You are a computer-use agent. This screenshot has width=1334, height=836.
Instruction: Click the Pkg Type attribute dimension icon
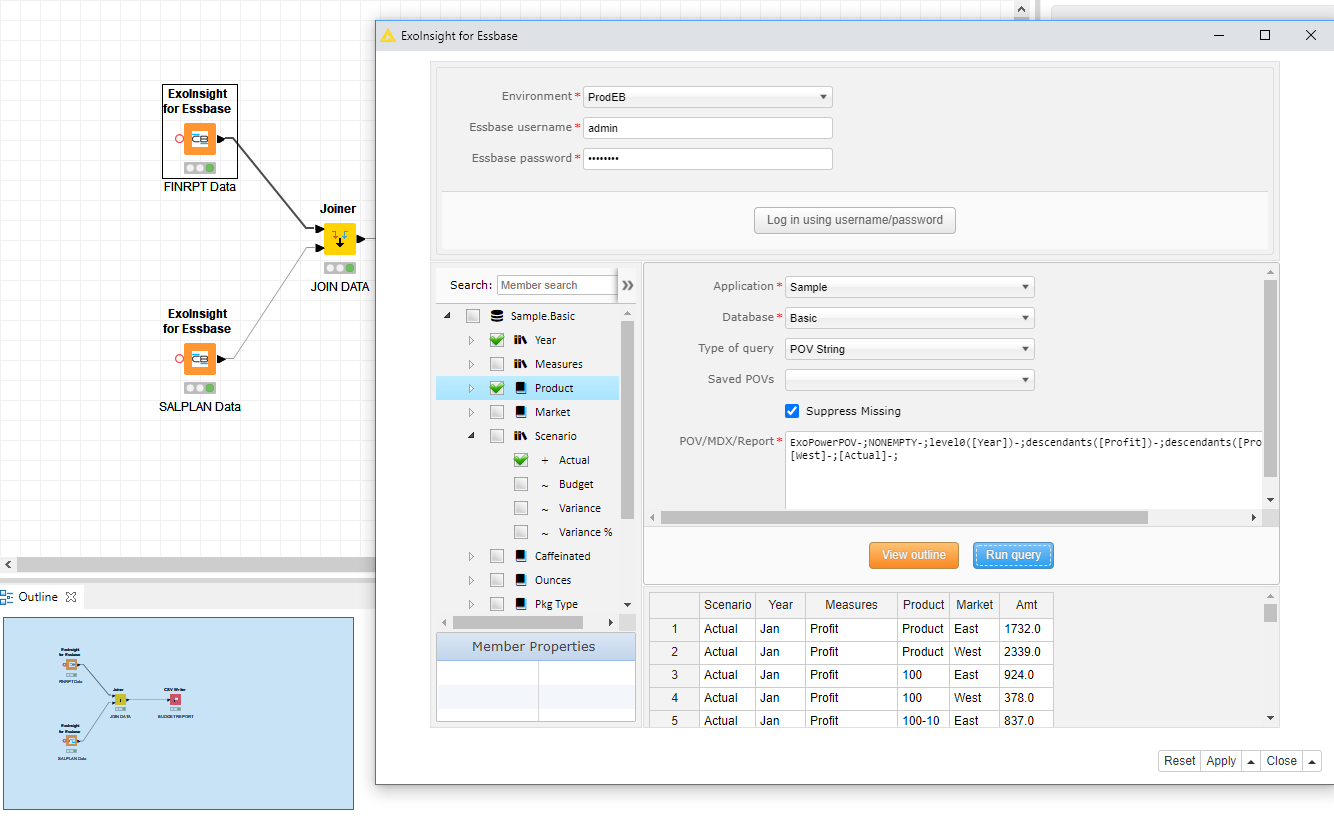pyautogui.click(x=520, y=604)
